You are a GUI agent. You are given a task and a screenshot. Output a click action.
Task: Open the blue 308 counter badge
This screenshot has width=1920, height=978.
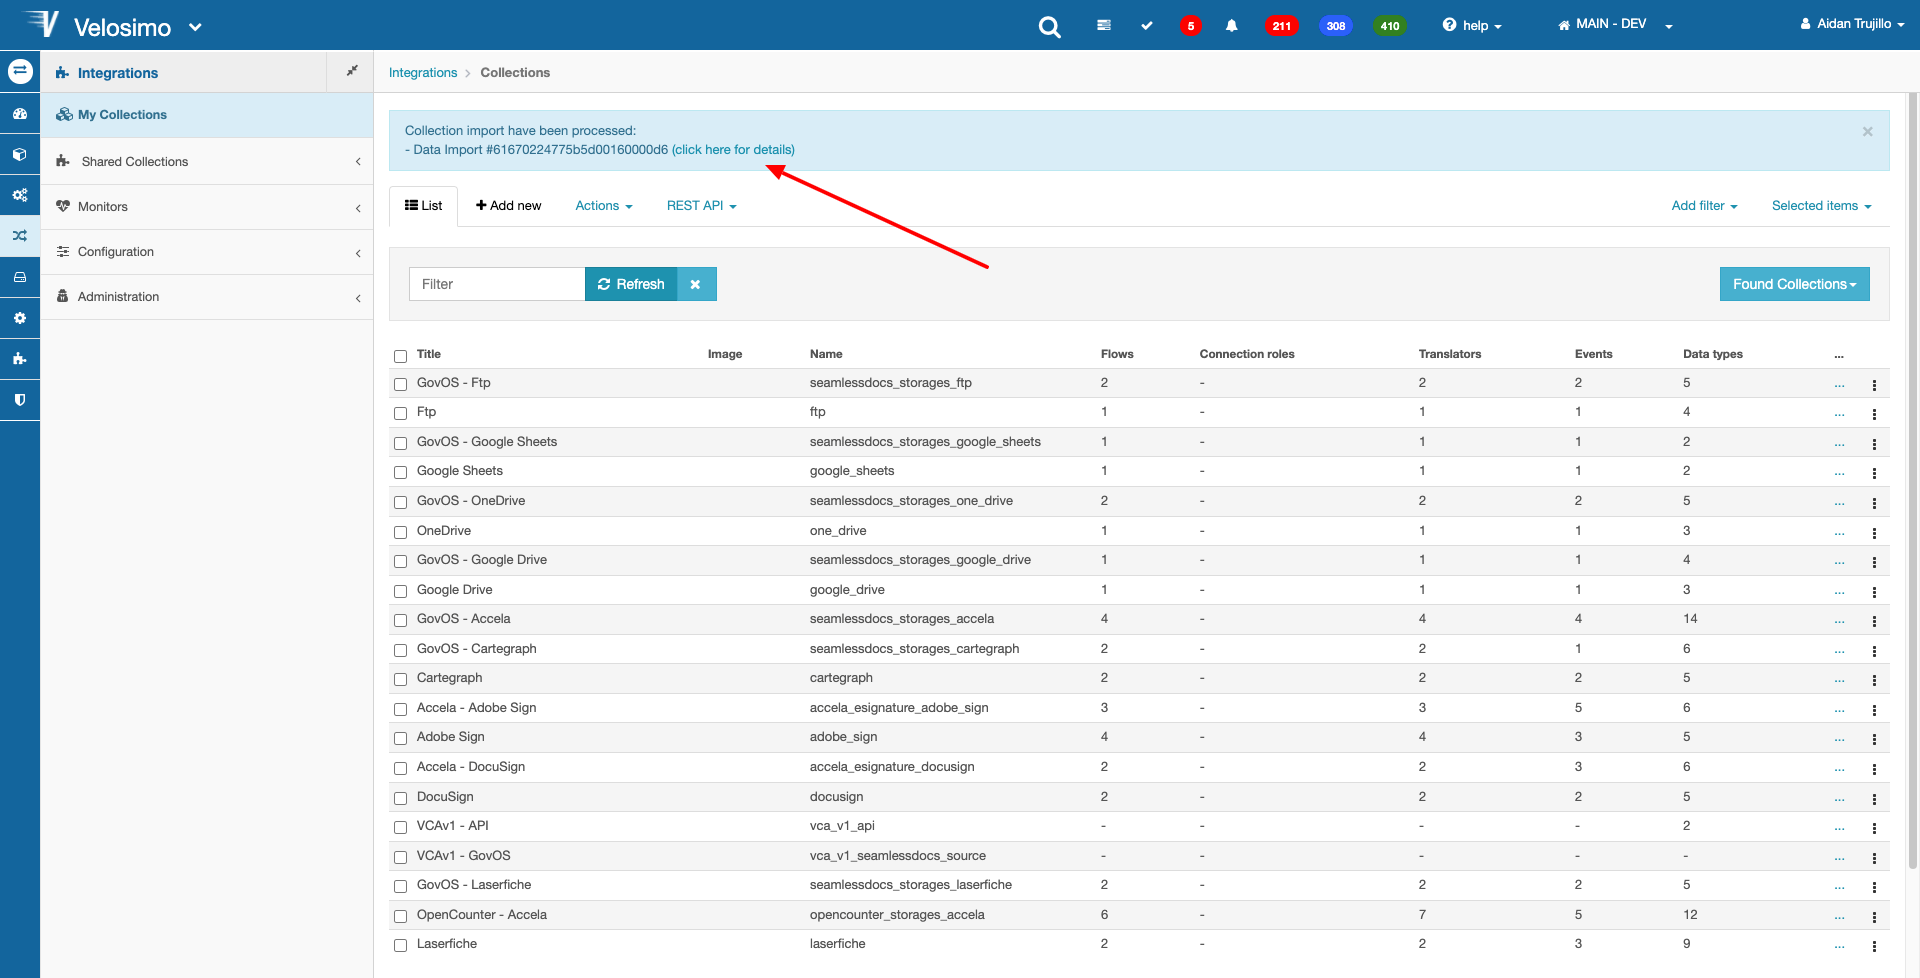tap(1336, 26)
